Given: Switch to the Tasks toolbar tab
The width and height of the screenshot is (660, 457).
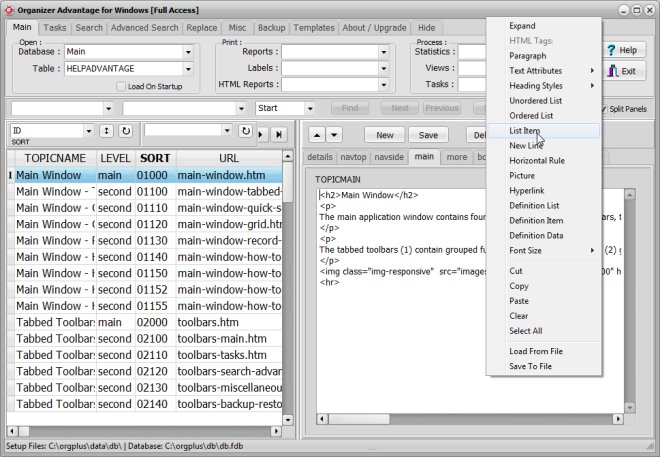Looking at the screenshot, I should (55, 28).
